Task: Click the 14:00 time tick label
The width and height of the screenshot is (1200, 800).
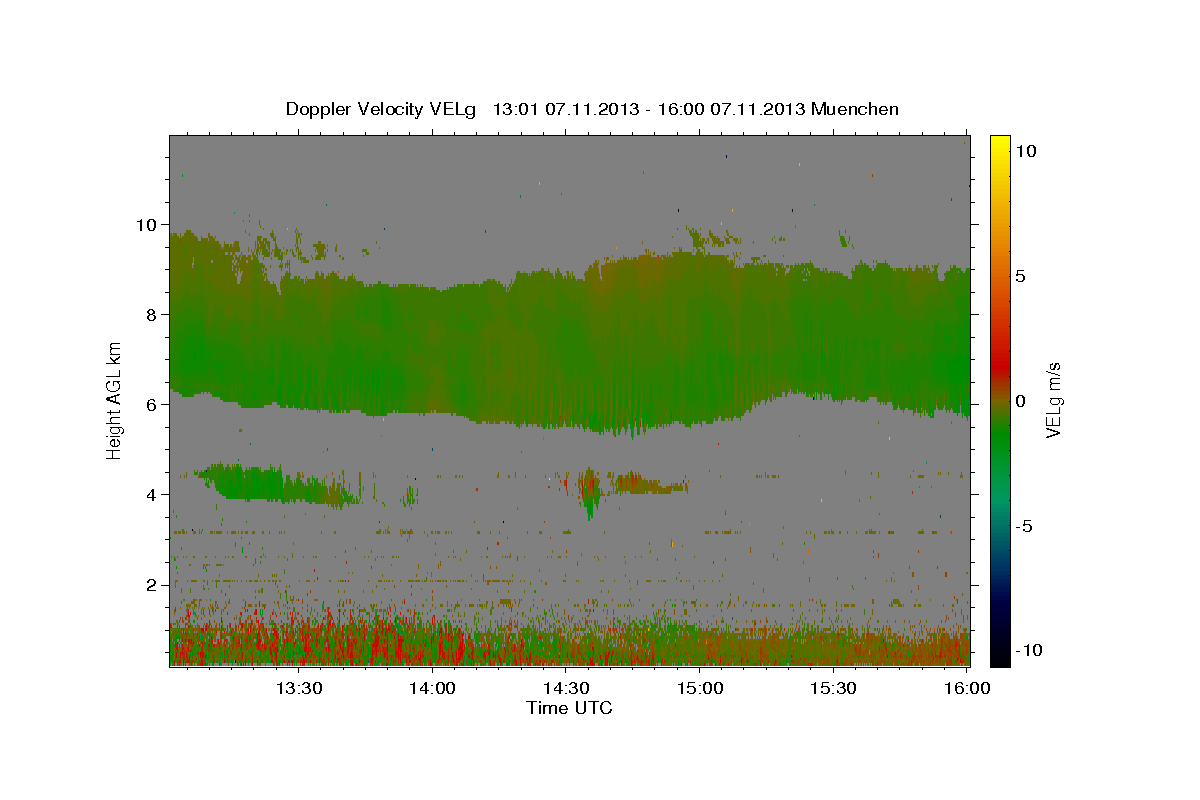Action: click(433, 688)
